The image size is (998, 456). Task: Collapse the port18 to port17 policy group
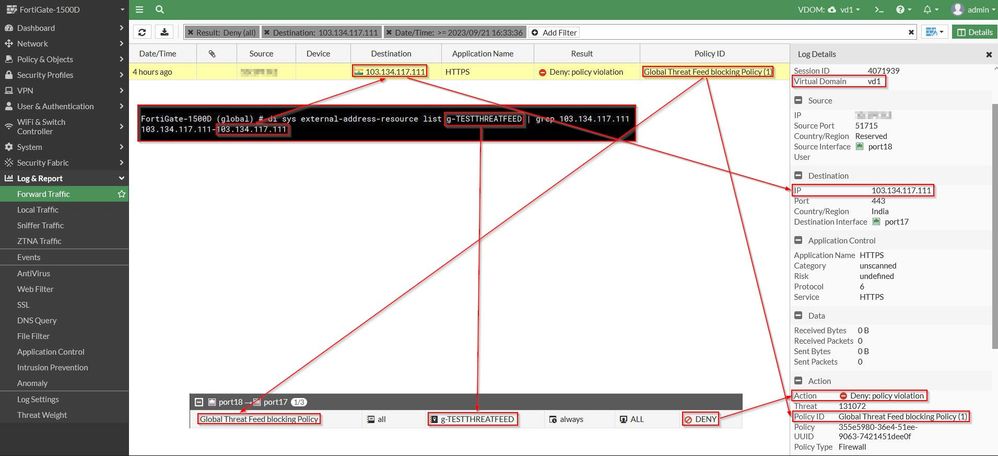(199, 403)
